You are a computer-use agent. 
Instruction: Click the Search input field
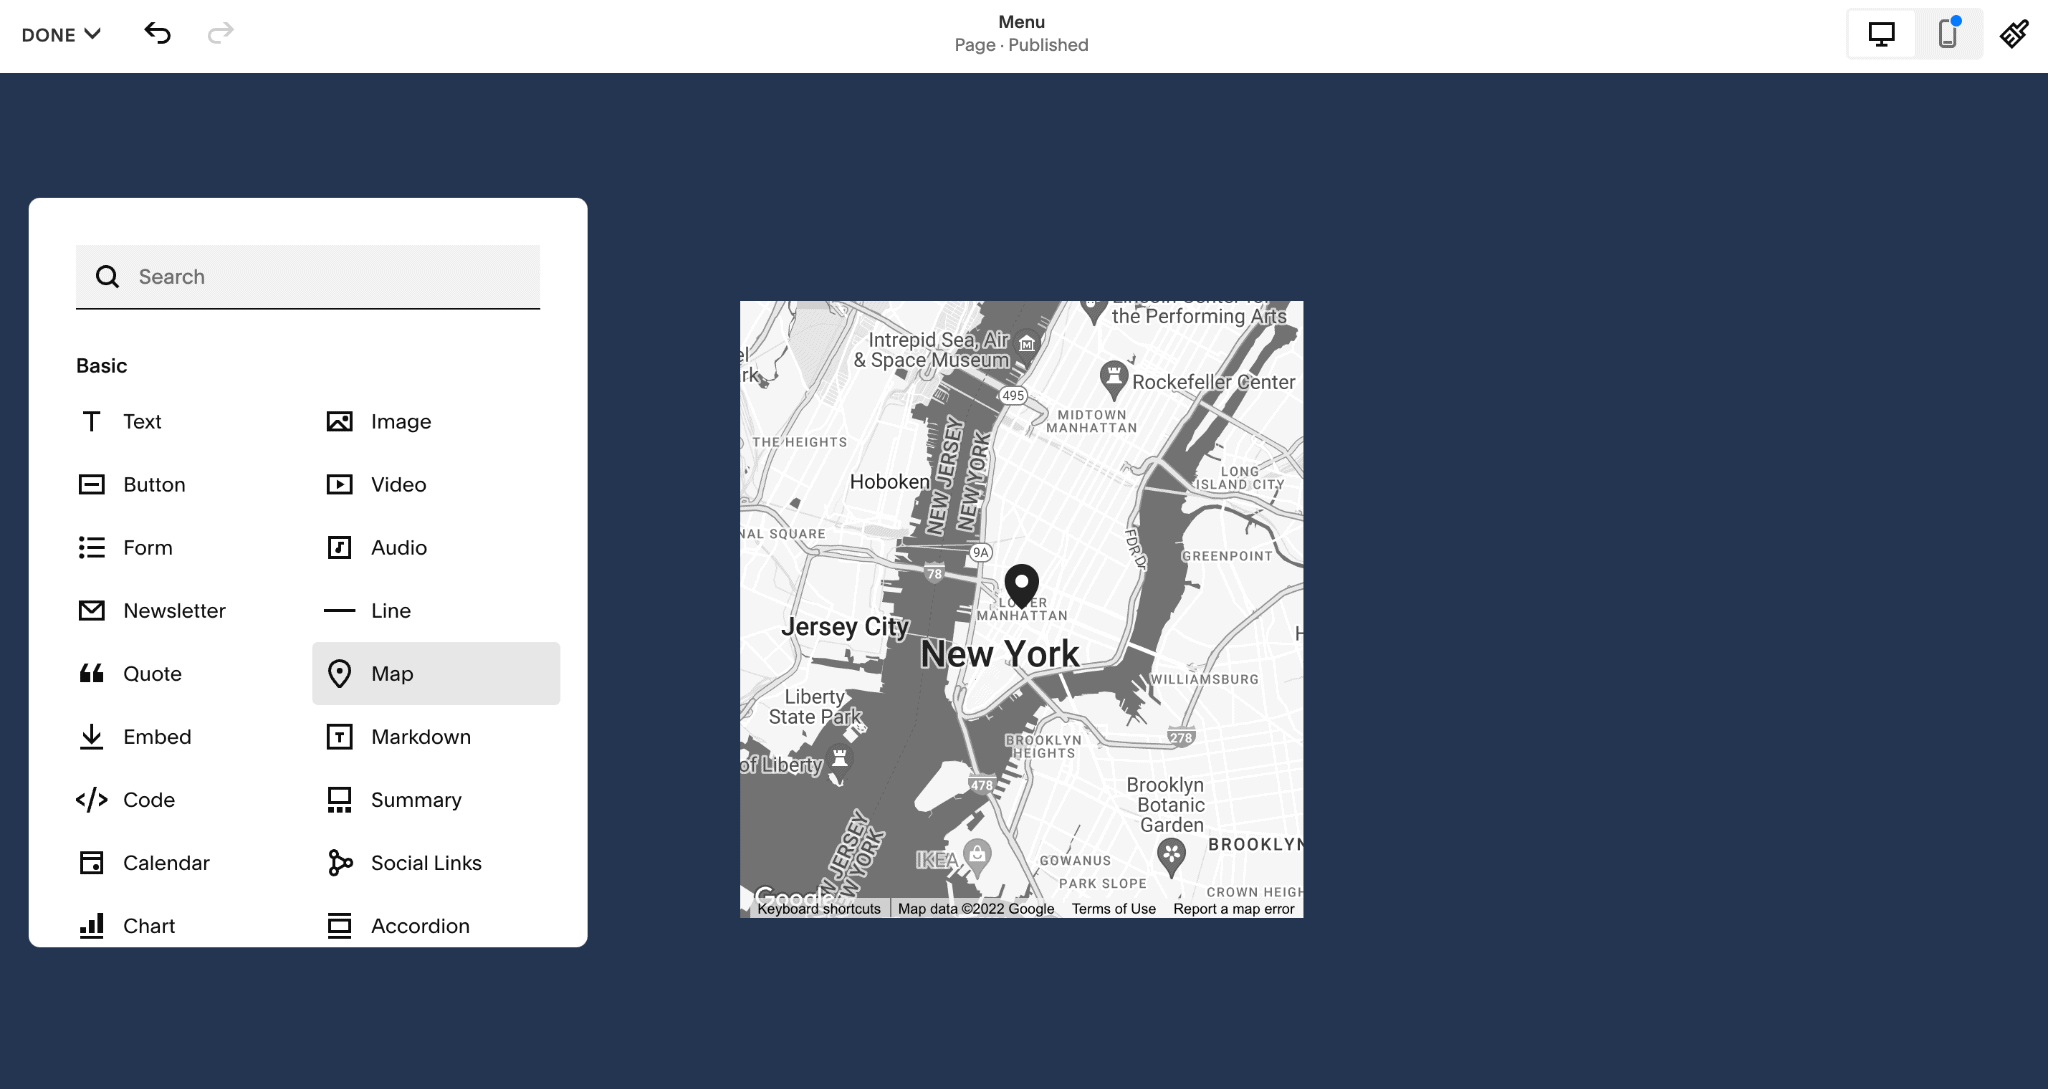click(x=307, y=276)
